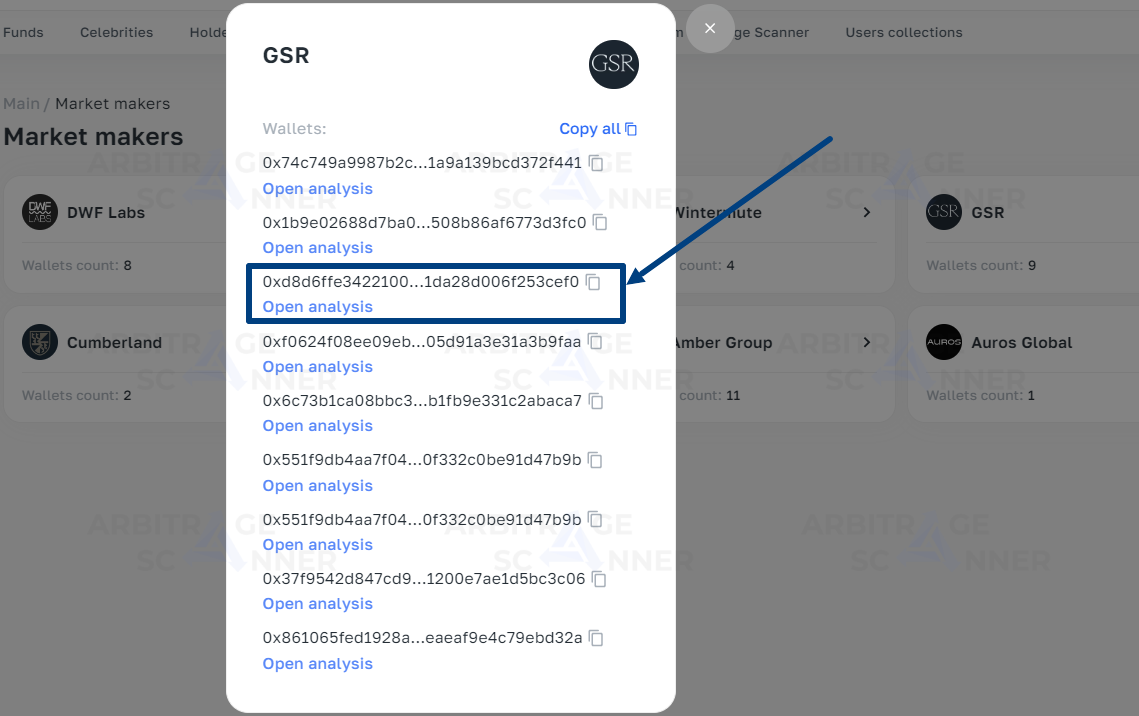Viewport: 1139px width, 716px height.
Task: Open analysis for wallet 0x861065fed1928a
Action: [317, 664]
